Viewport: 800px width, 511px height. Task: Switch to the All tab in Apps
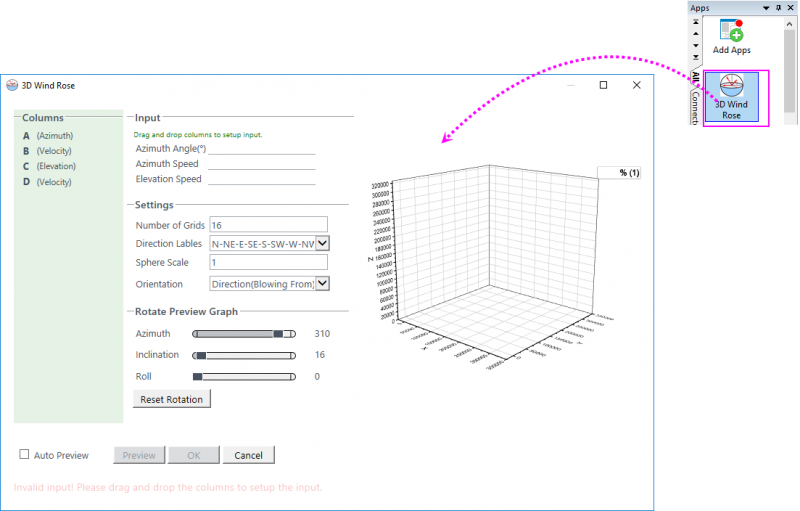pos(696,78)
